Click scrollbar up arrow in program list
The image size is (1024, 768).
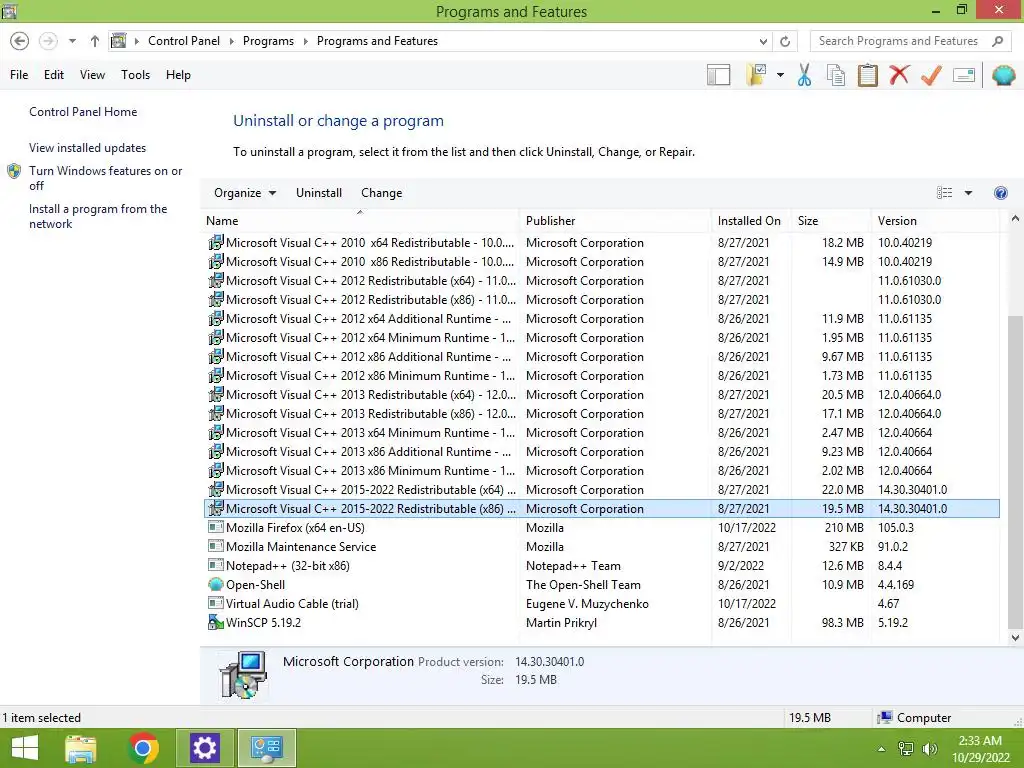coord(1015,219)
